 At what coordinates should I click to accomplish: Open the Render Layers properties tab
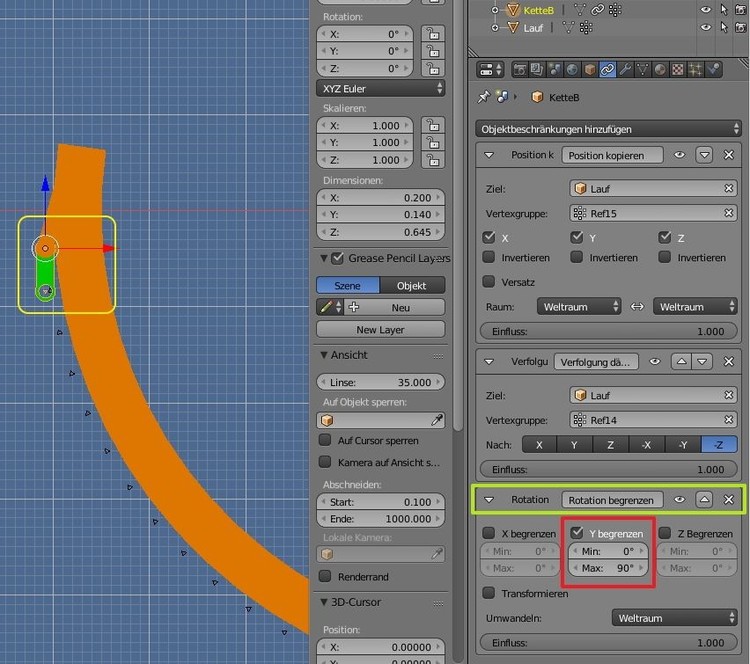[x=537, y=70]
